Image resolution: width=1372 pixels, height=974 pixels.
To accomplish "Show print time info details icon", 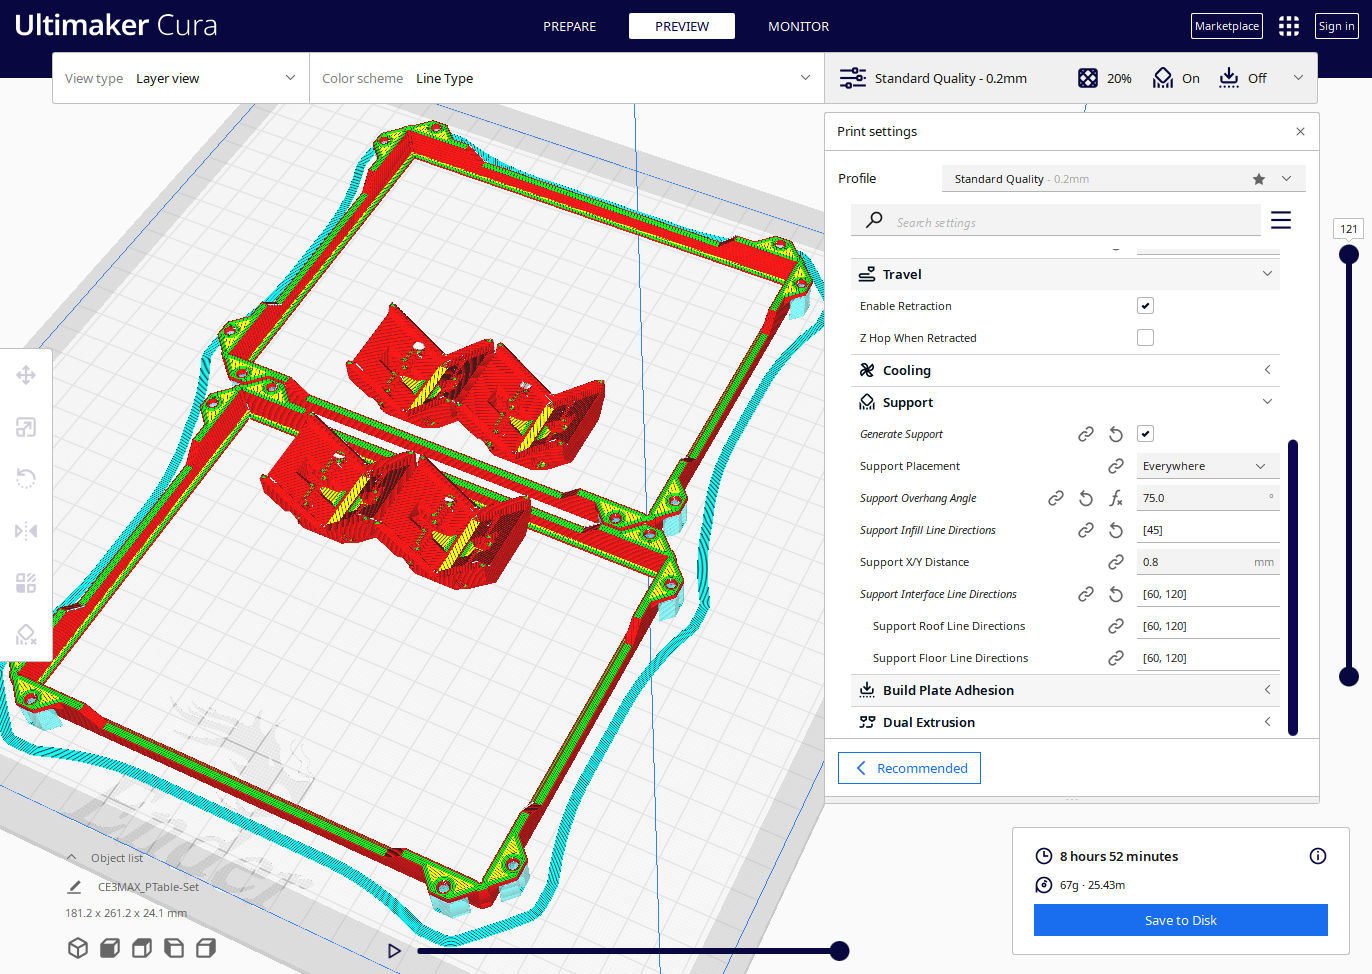I will click(x=1318, y=856).
